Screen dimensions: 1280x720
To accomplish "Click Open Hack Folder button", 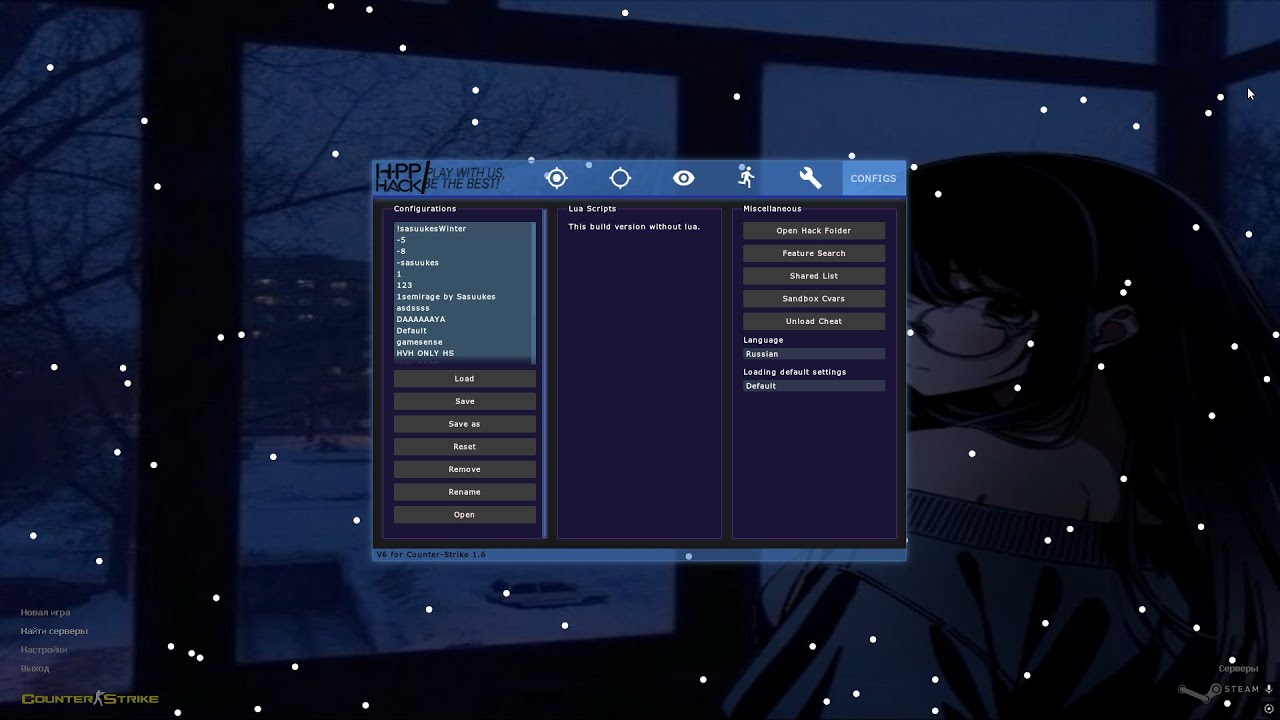I will click(x=814, y=231).
